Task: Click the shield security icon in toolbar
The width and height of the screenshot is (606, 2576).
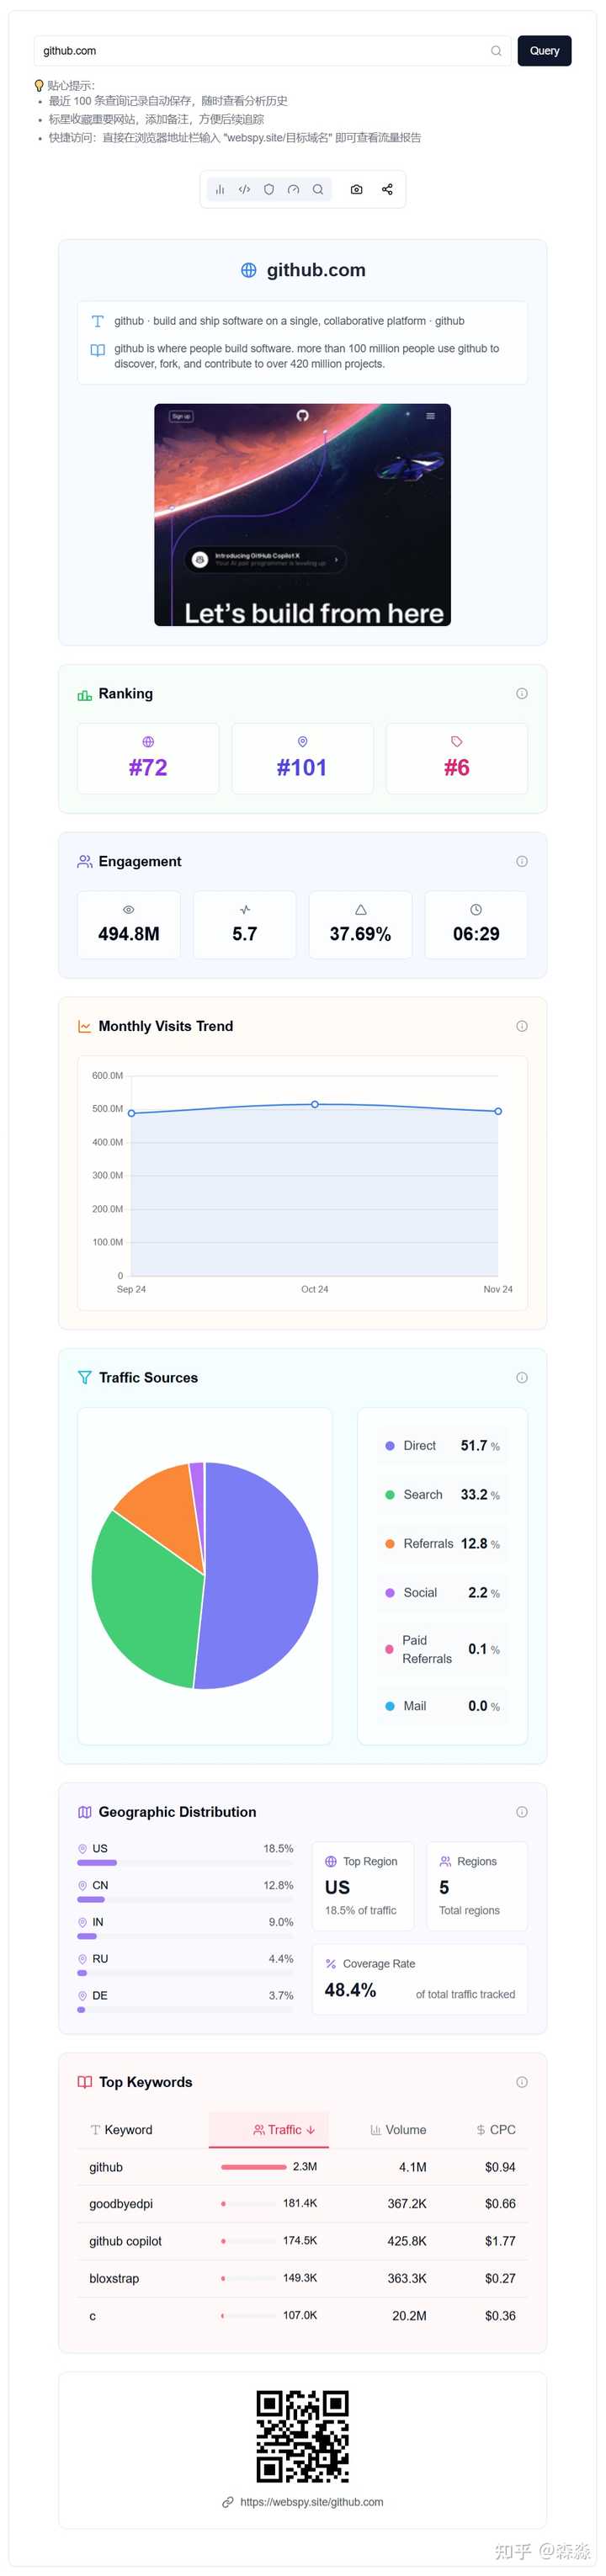Action: (269, 190)
